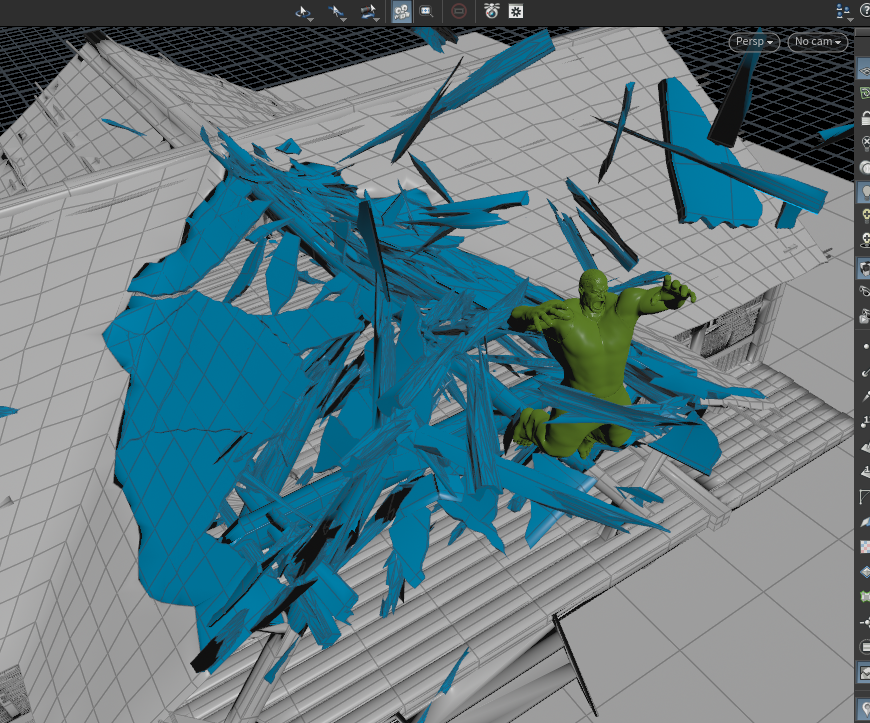Select the highlighted normal lighting bulb

[x=864, y=191]
